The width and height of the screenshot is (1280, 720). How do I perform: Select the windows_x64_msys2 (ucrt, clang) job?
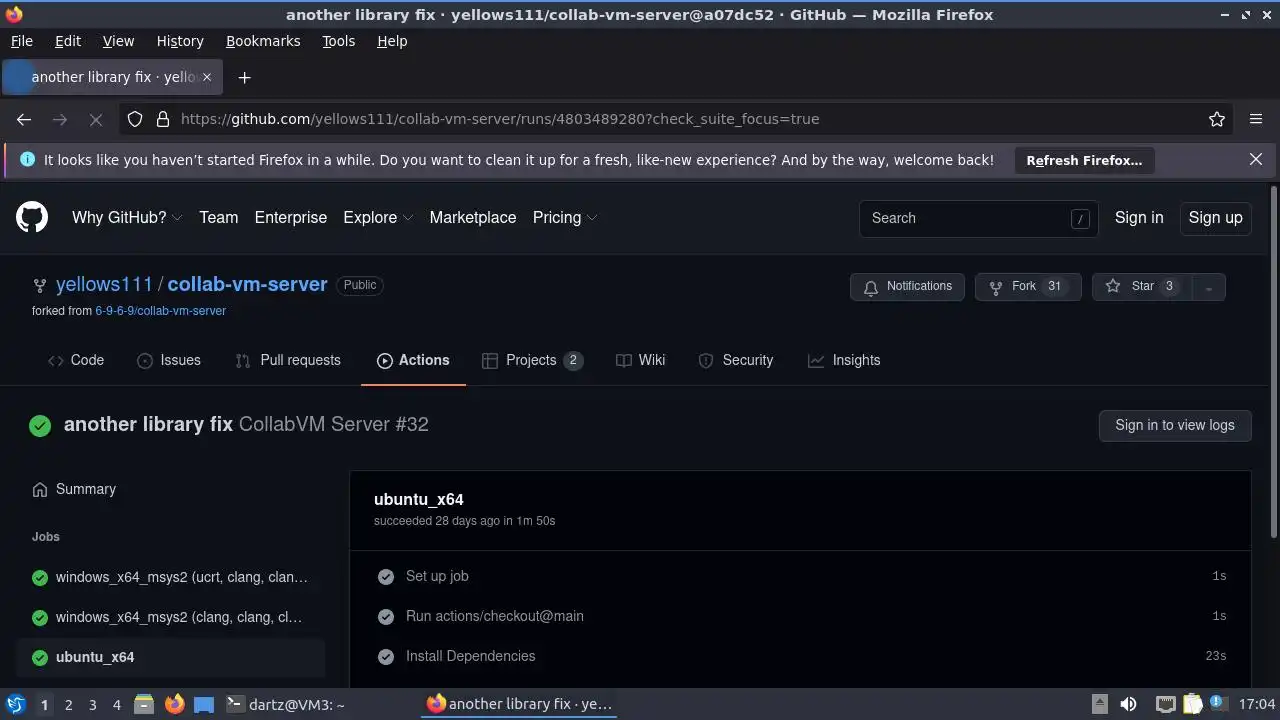point(170,577)
